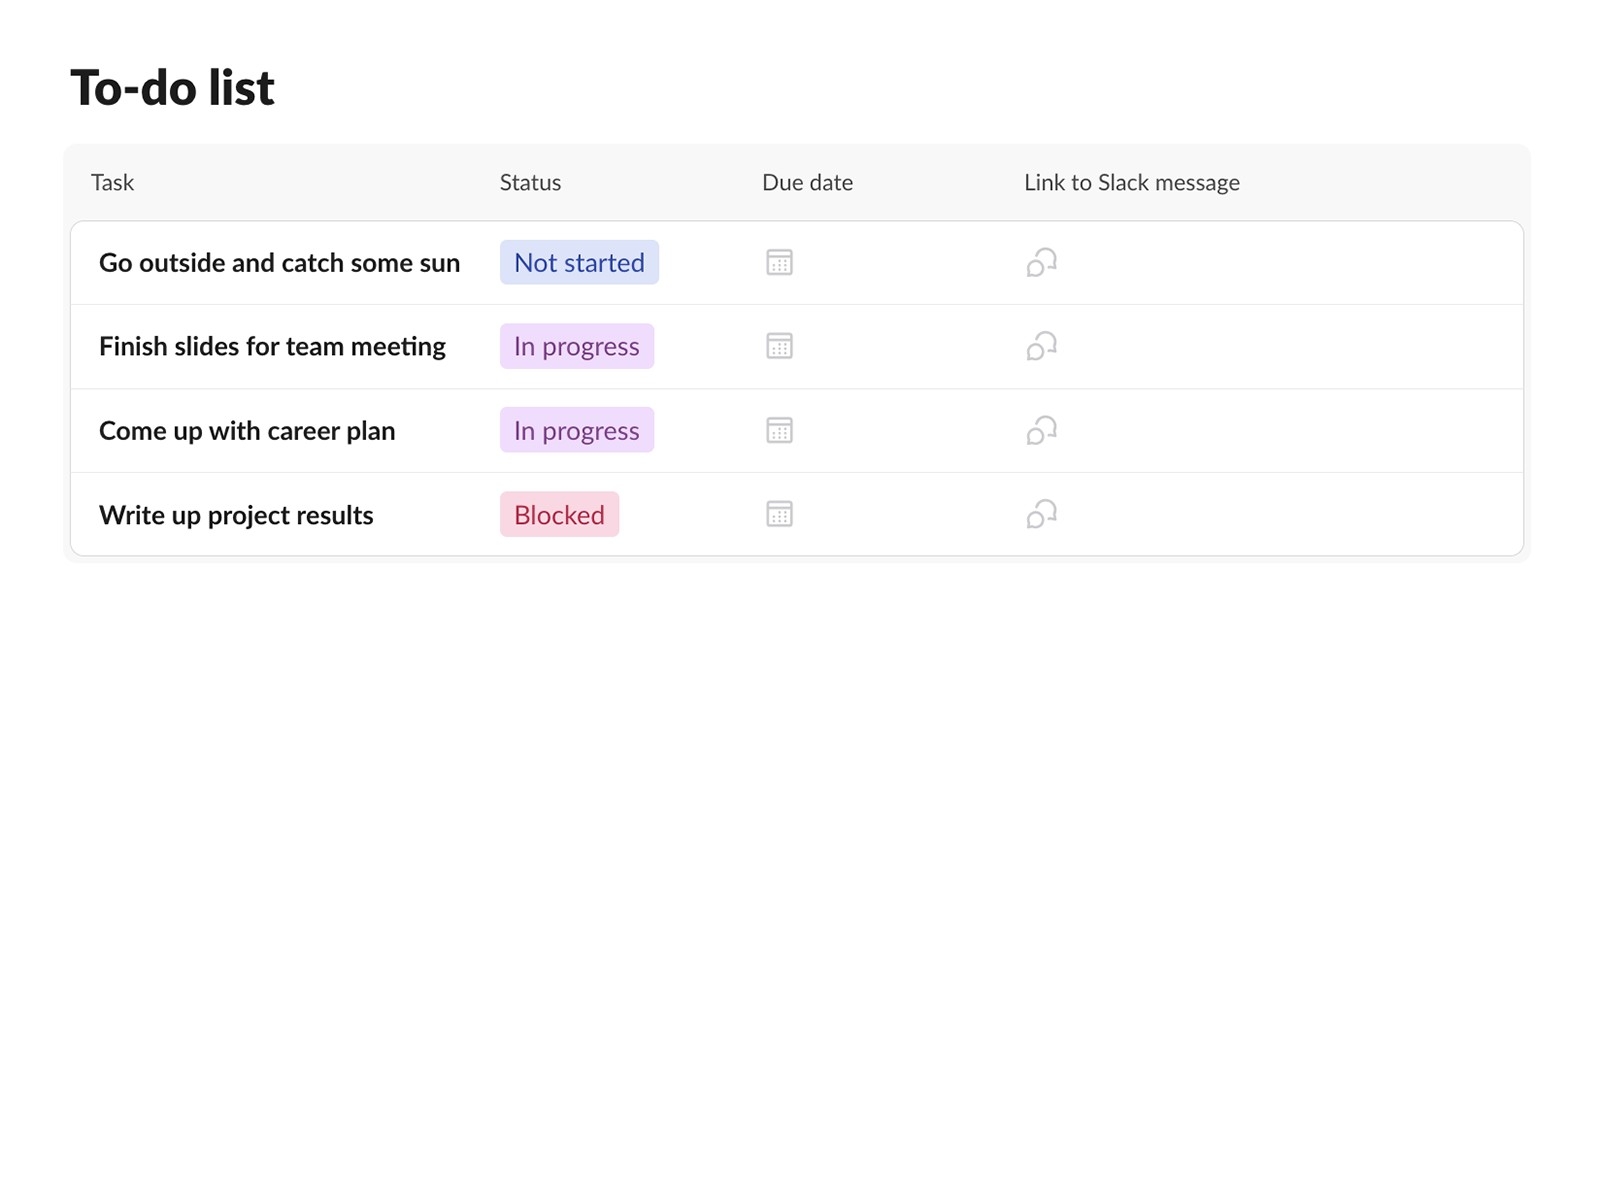The width and height of the screenshot is (1600, 1200).
Task: Click the 'Due date' column header
Action: (x=807, y=182)
